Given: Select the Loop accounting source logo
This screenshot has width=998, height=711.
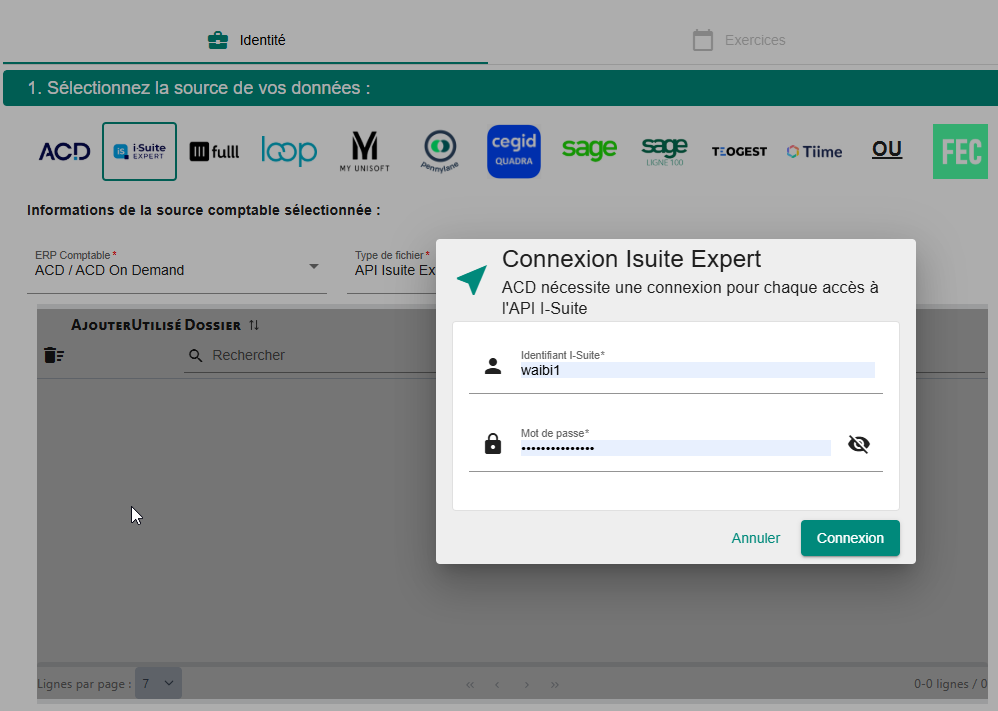Looking at the screenshot, I should [289, 152].
